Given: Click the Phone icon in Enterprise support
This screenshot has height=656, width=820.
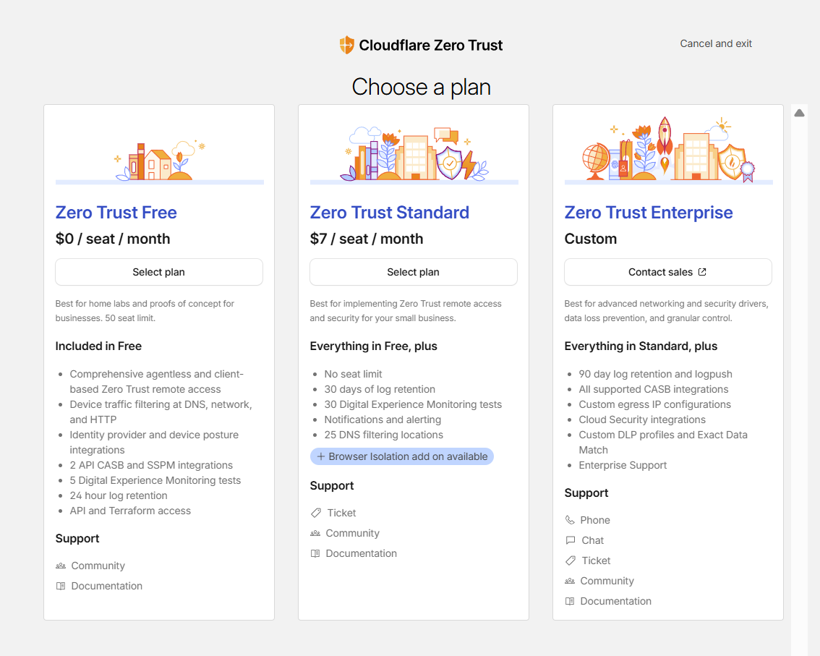Looking at the screenshot, I should click(570, 520).
